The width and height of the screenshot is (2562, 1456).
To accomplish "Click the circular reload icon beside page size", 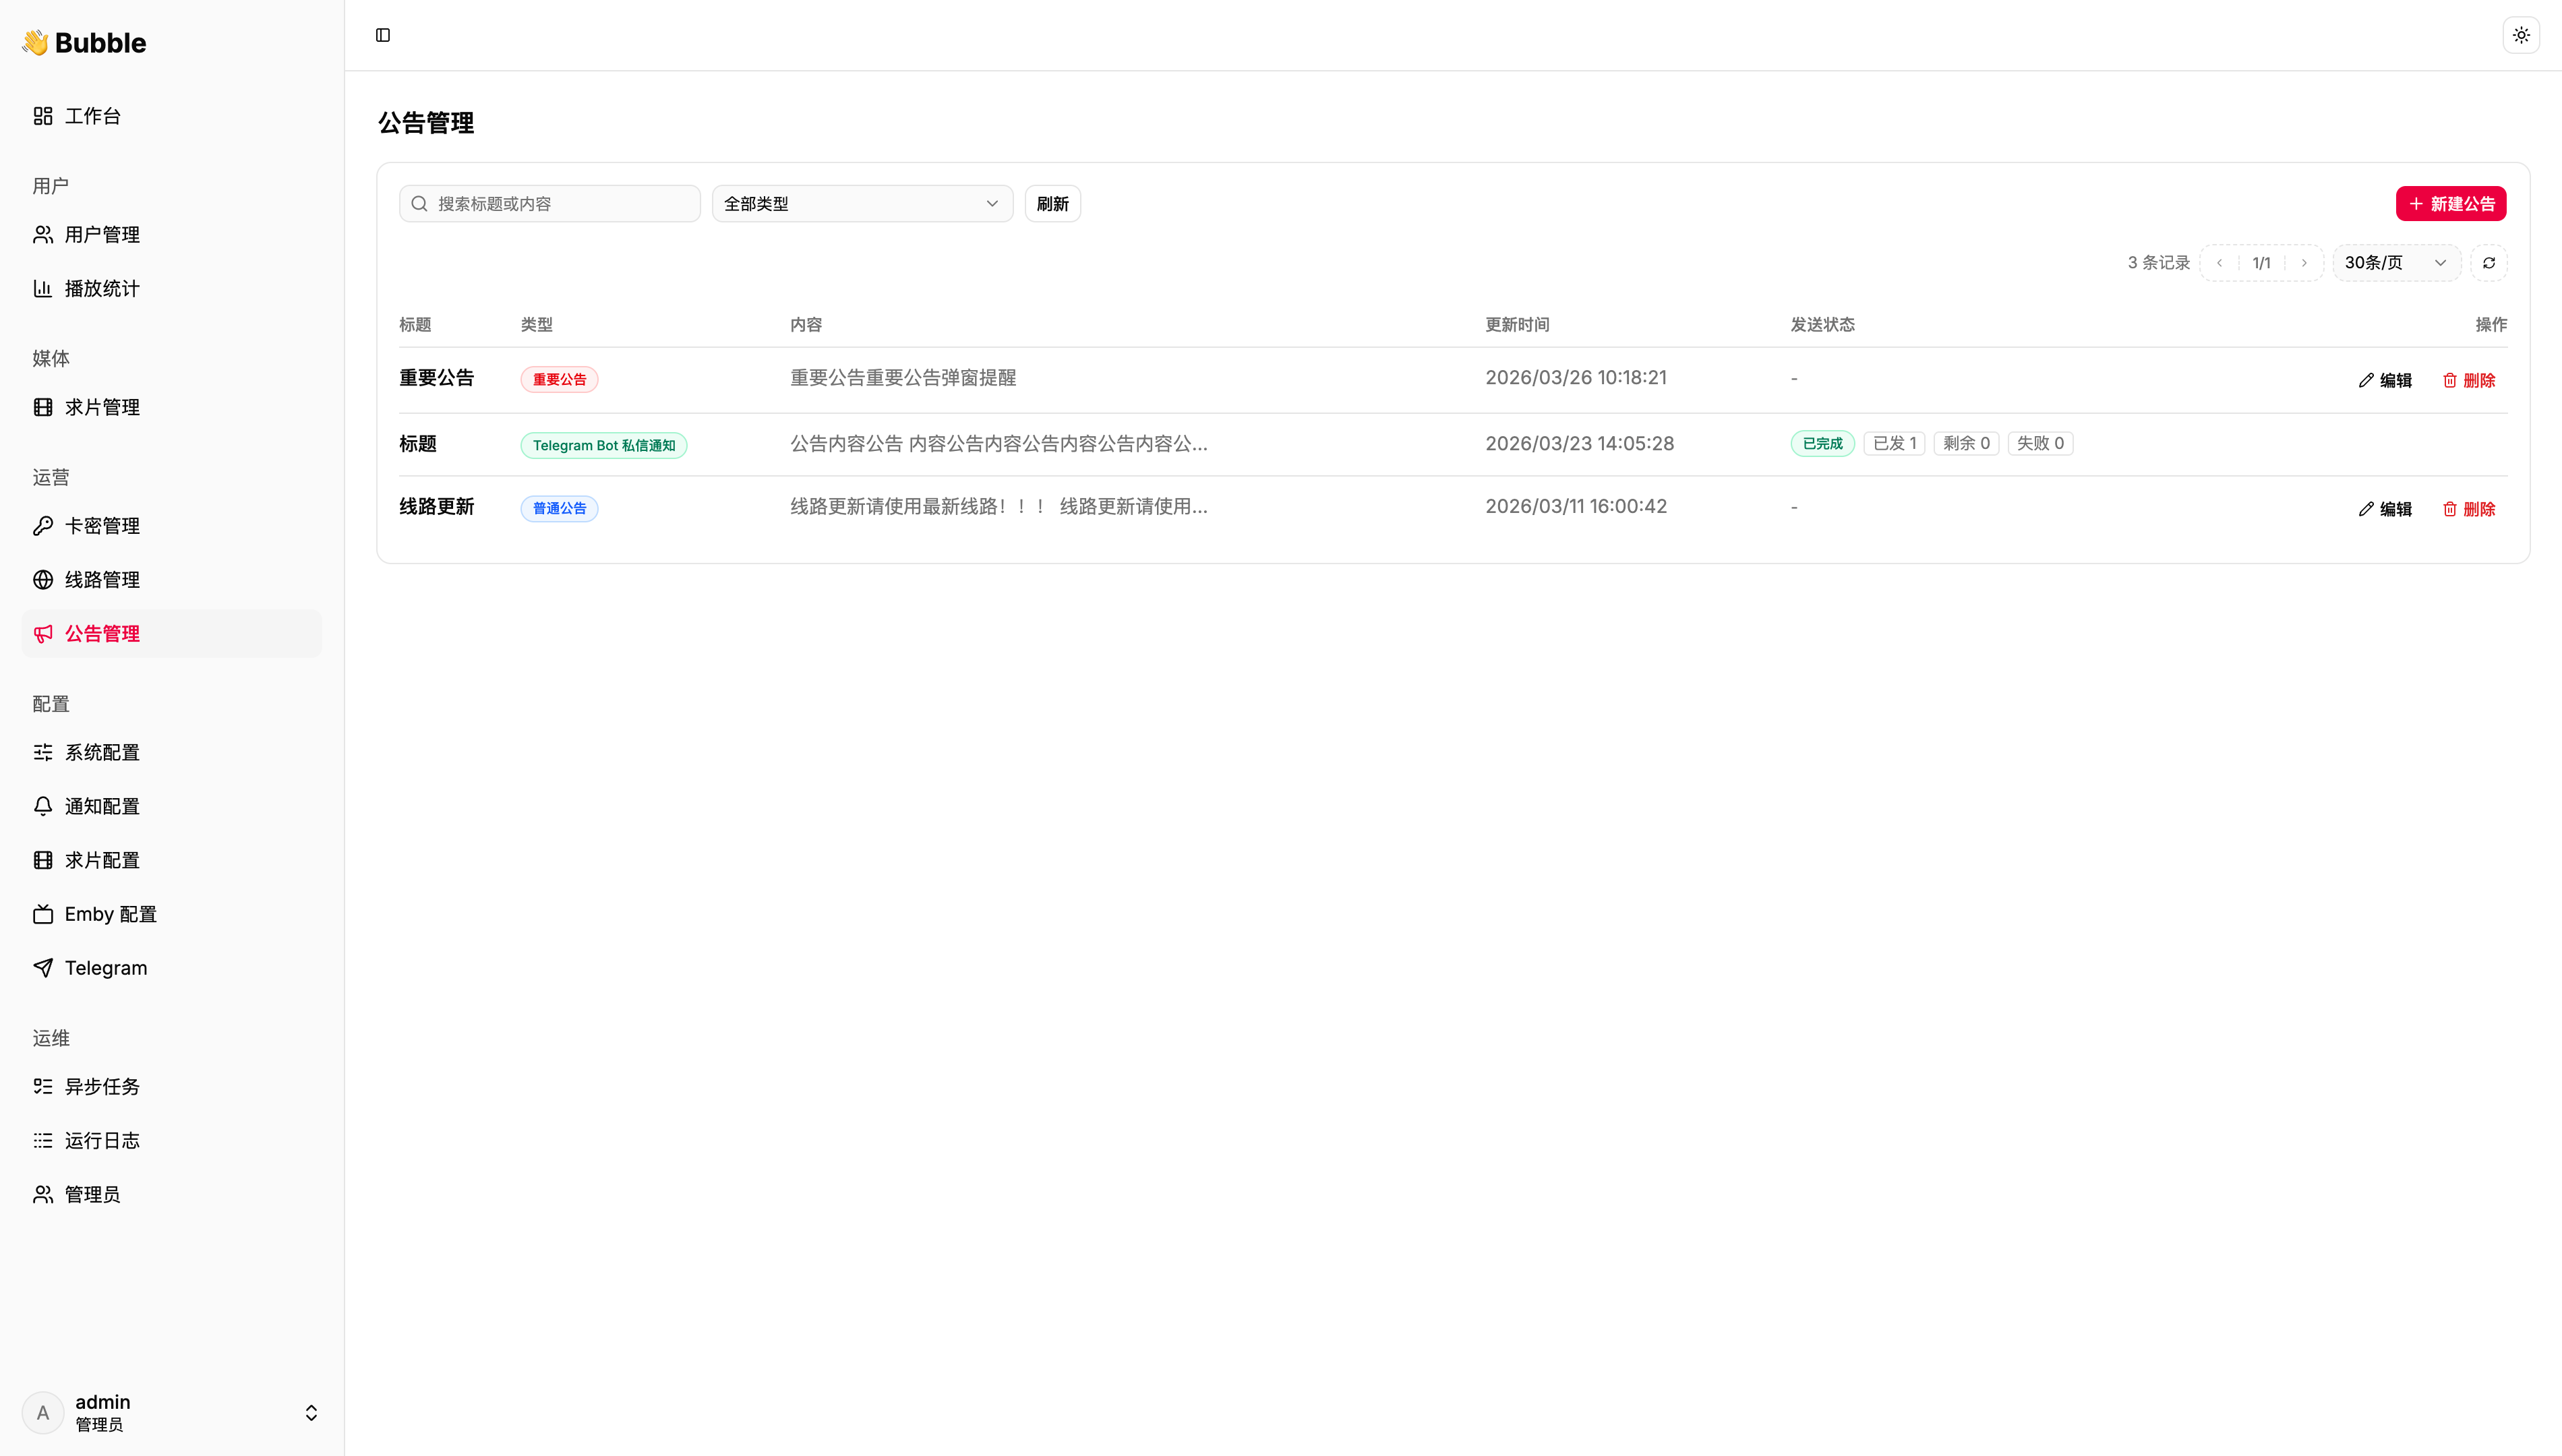I will (2489, 263).
